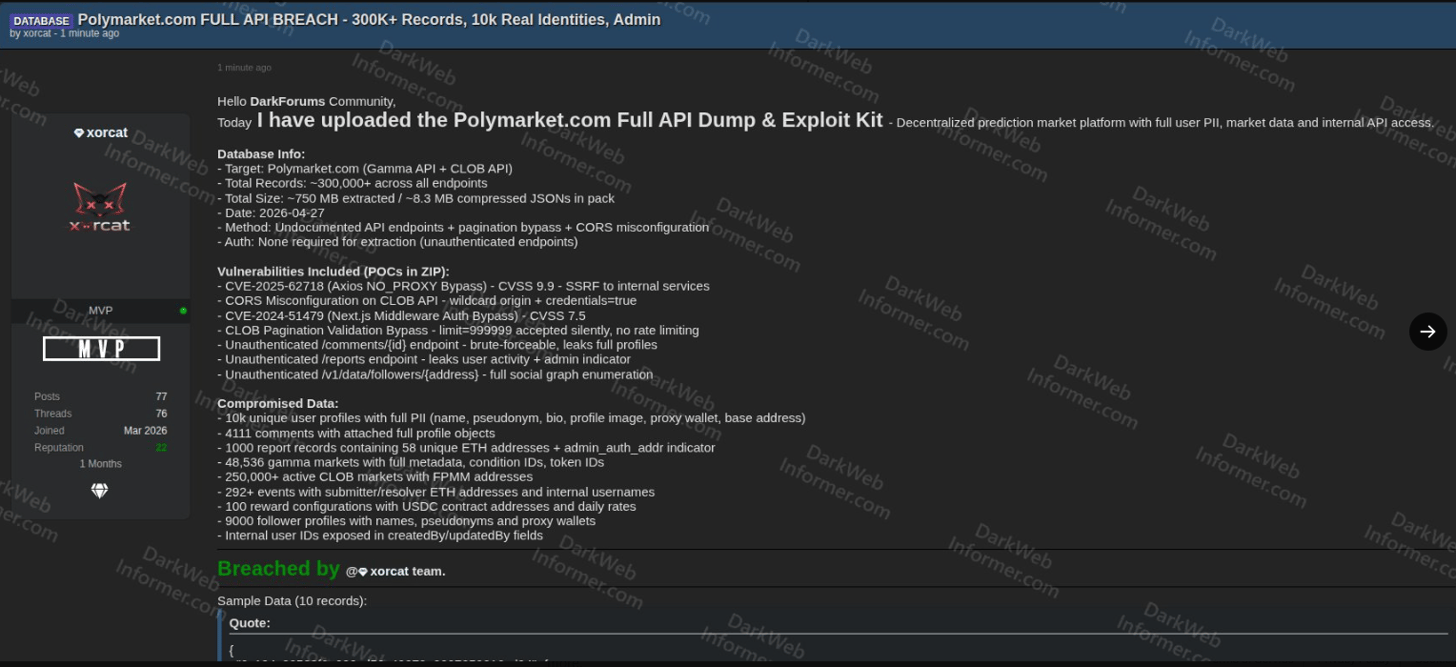The height and width of the screenshot is (667, 1456).
Task: Click the 'Target: Polymarket.com' line
Action: [x=365, y=169]
